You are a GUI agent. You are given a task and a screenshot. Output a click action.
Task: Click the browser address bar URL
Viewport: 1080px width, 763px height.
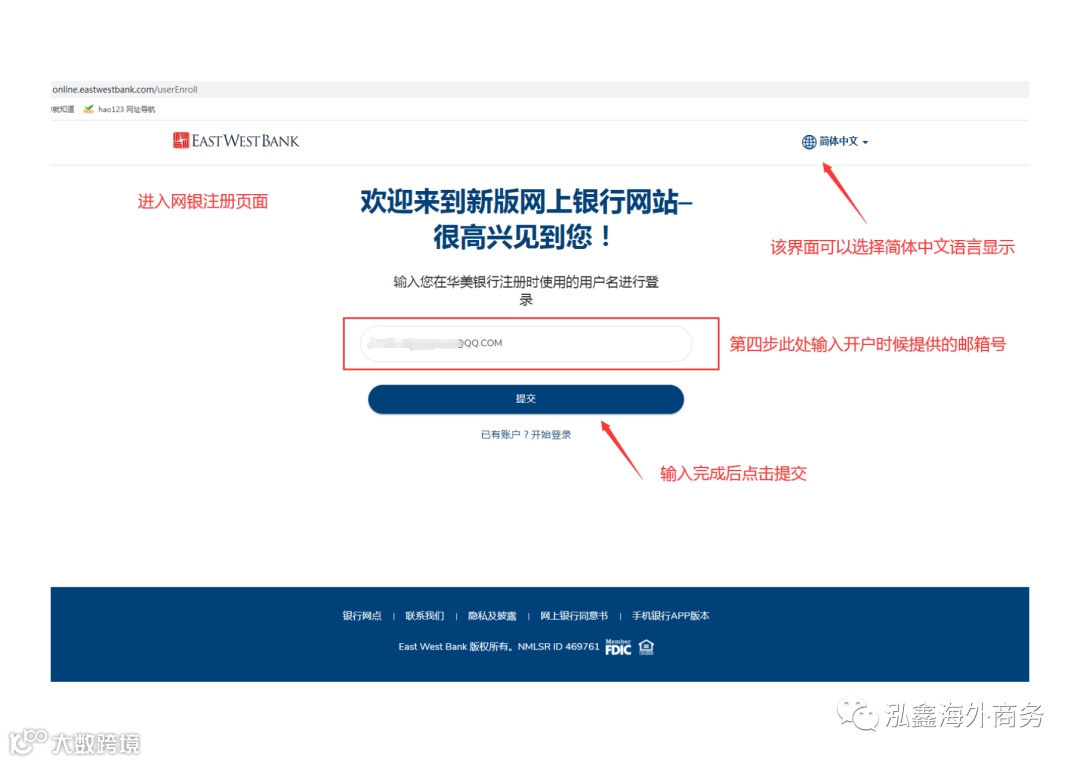[x=125, y=90]
